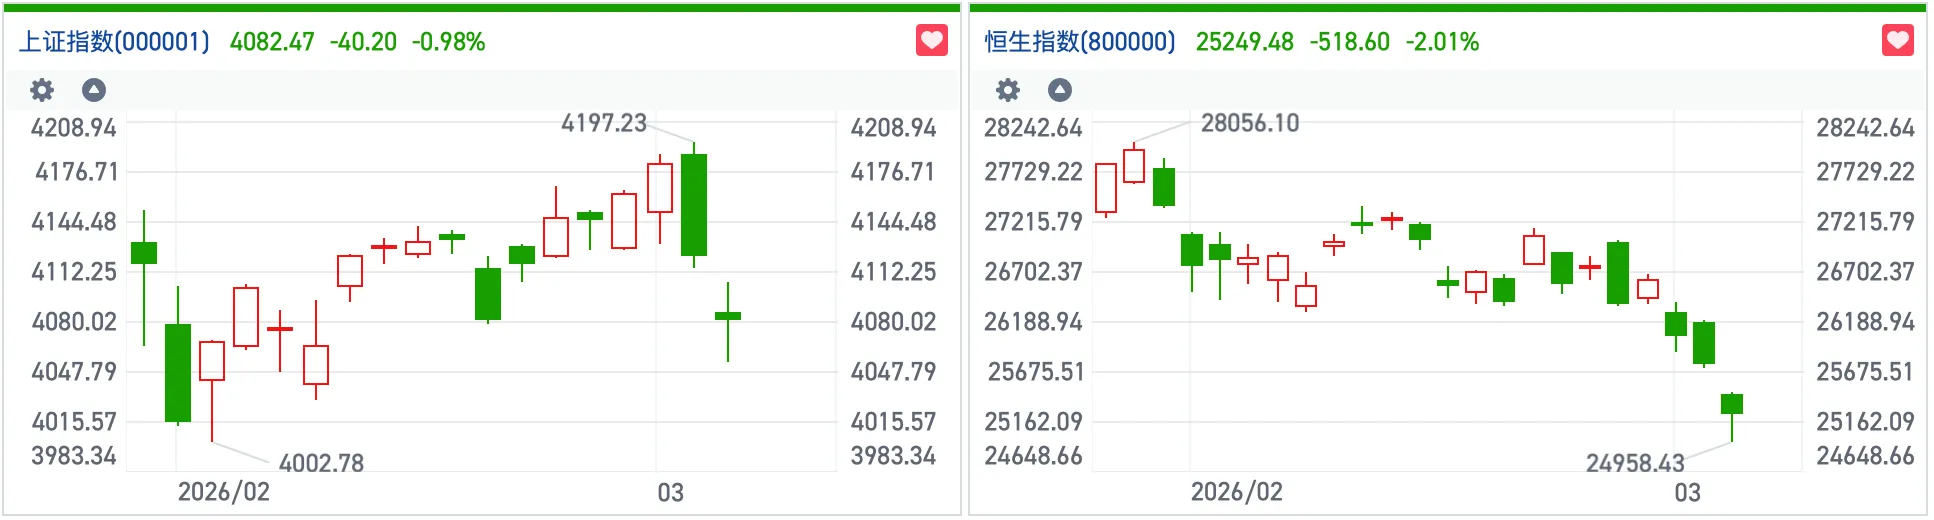Viewport: 1934px width, 520px height.
Task: Click the latest candlestick in 上证指数 chart
Action: pos(728,316)
